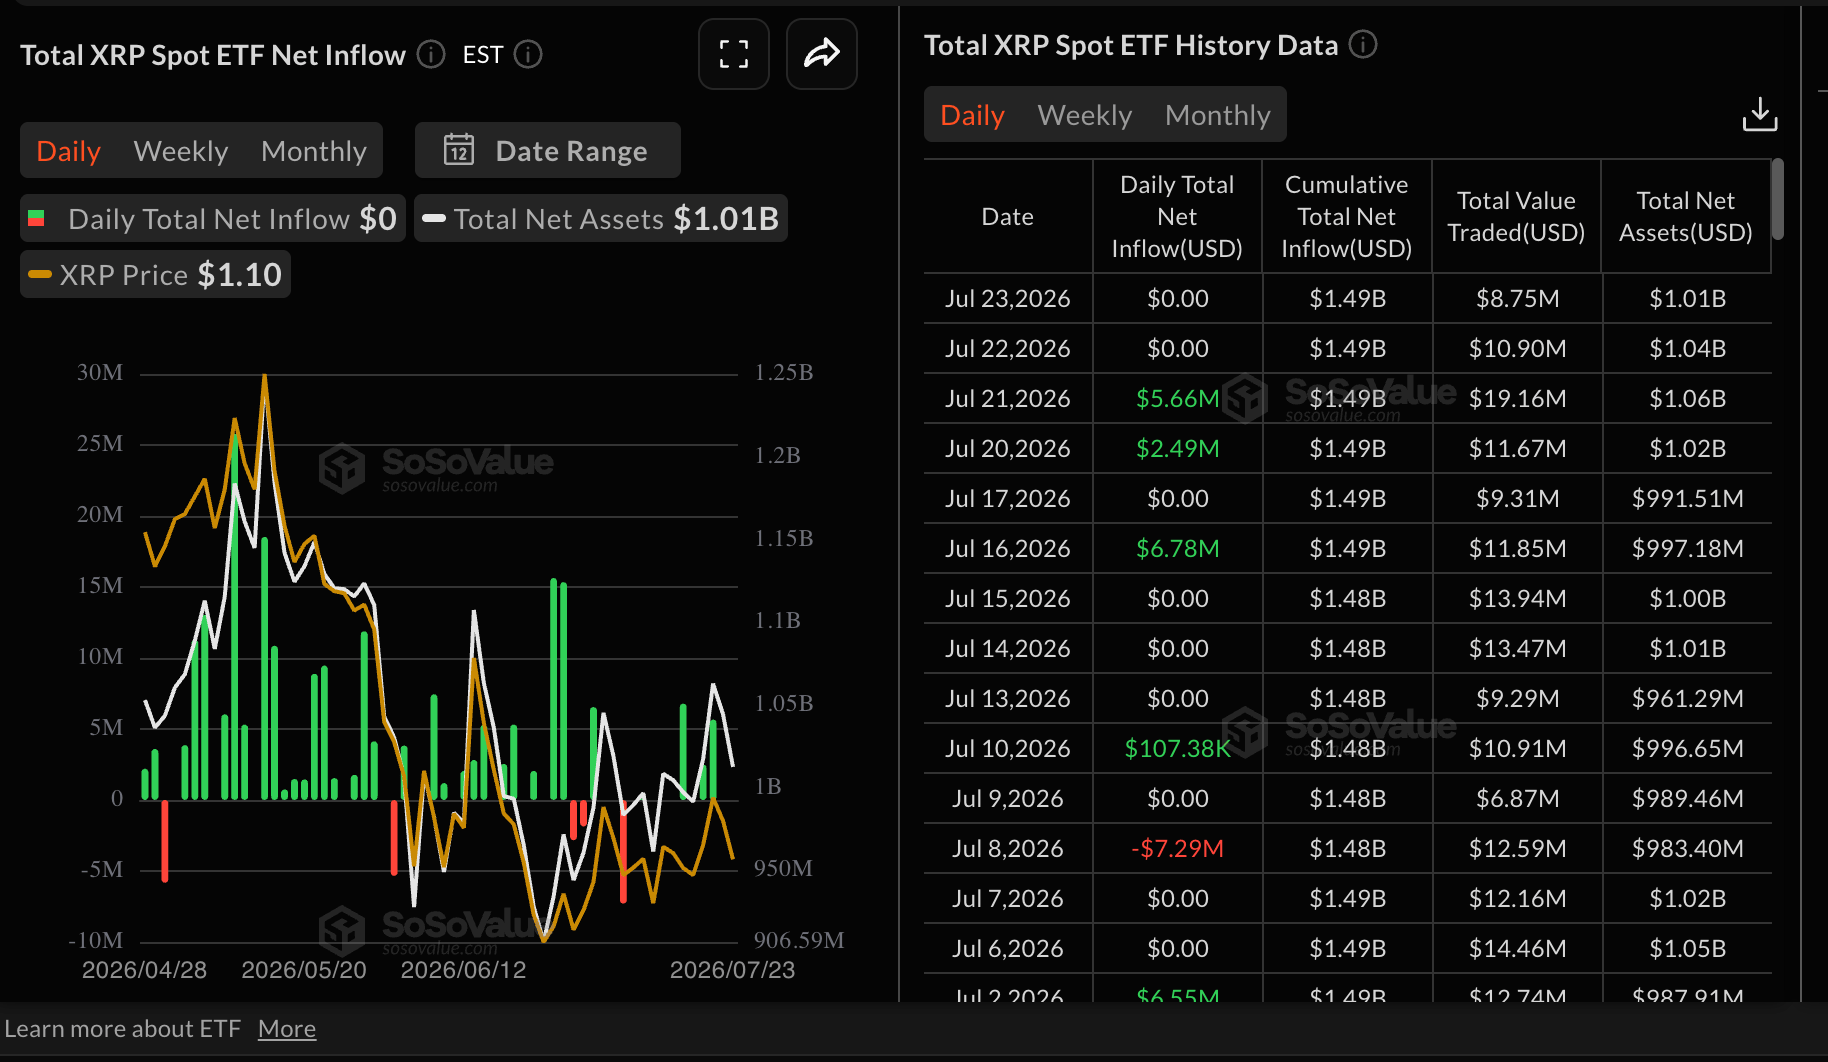Open the Date Range calendar icon
1828x1062 pixels.
pos(458,150)
